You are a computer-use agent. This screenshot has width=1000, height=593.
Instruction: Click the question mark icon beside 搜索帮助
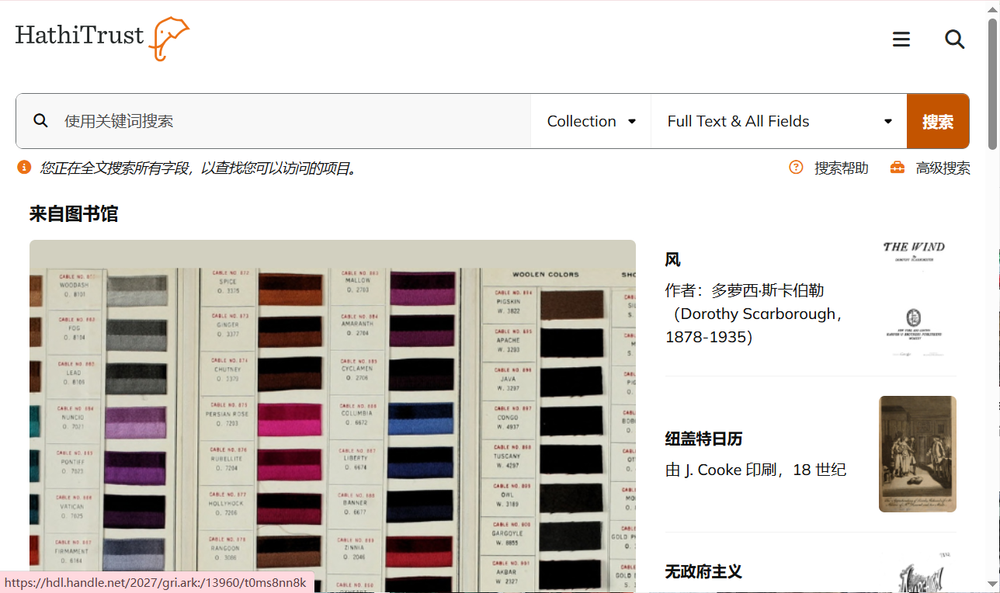[x=795, y=168]
